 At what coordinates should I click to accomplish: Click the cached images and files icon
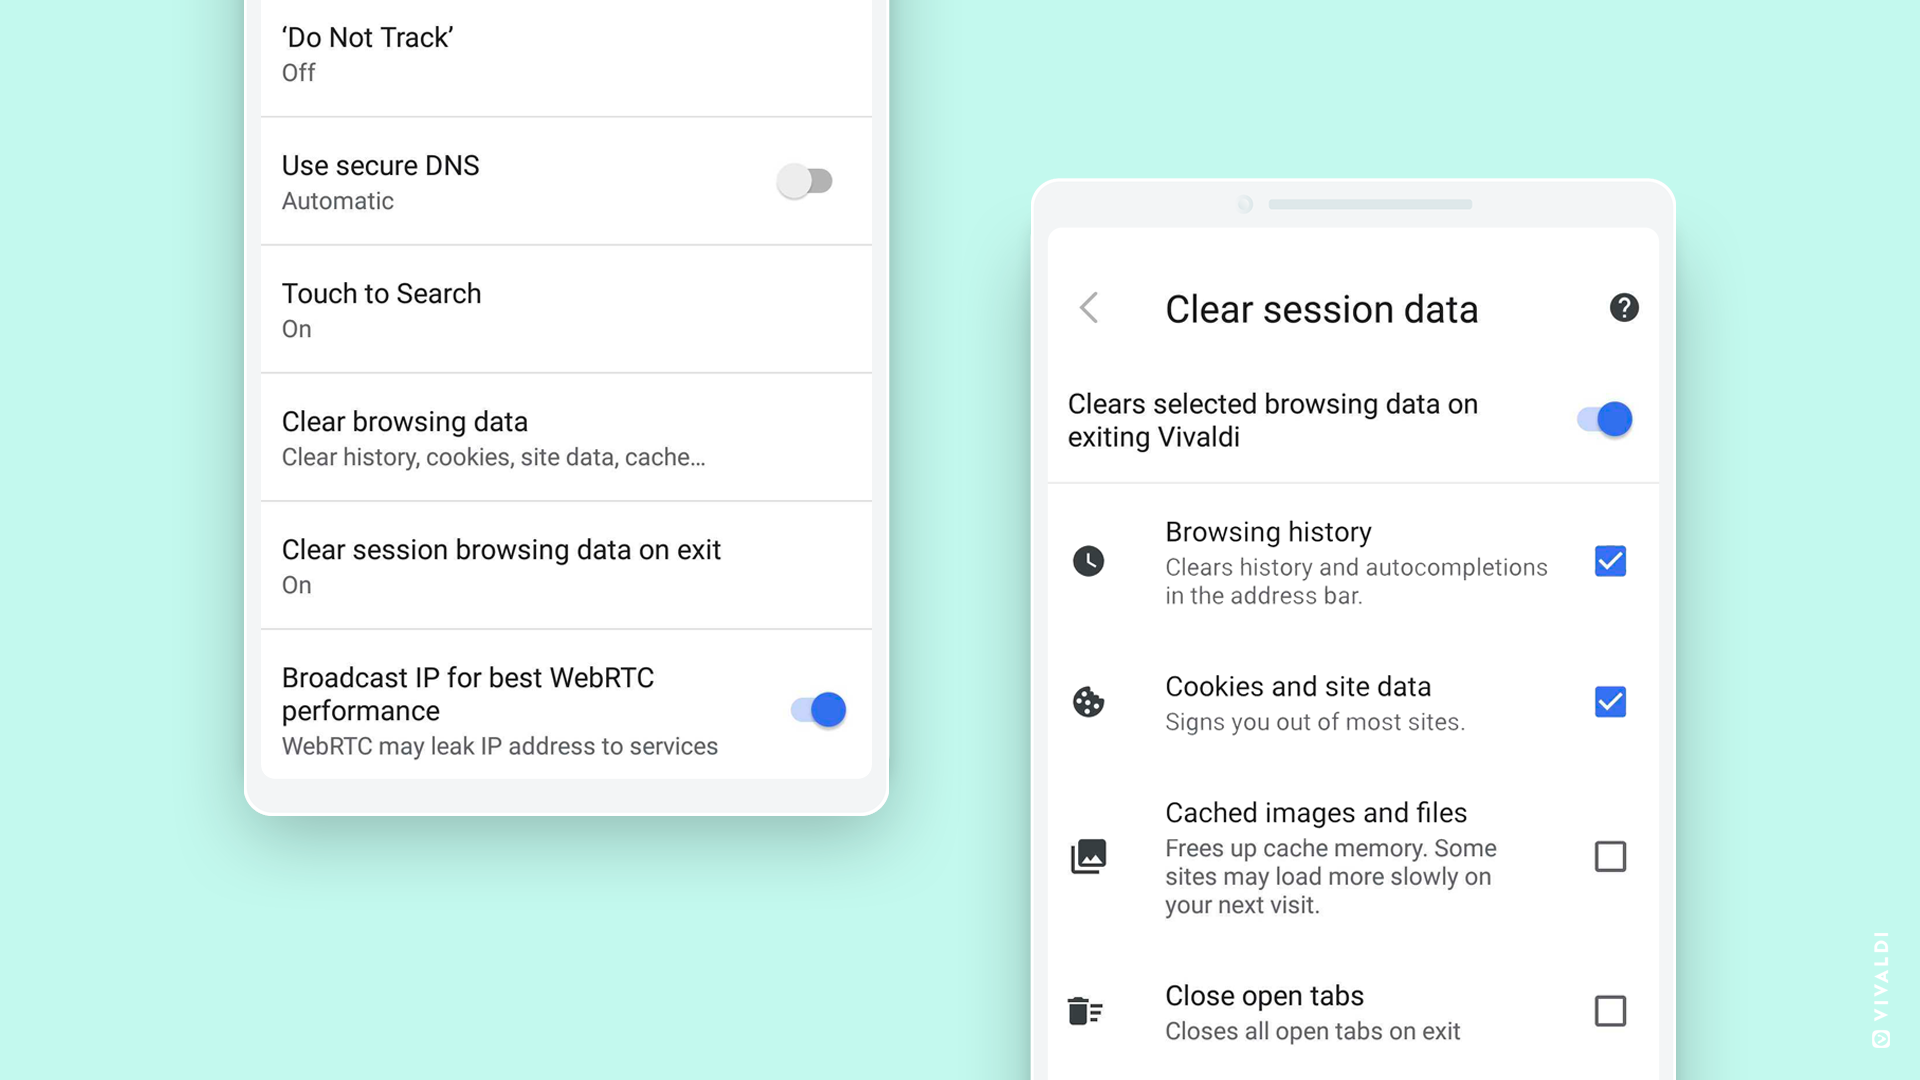(x=1088, y=856)
